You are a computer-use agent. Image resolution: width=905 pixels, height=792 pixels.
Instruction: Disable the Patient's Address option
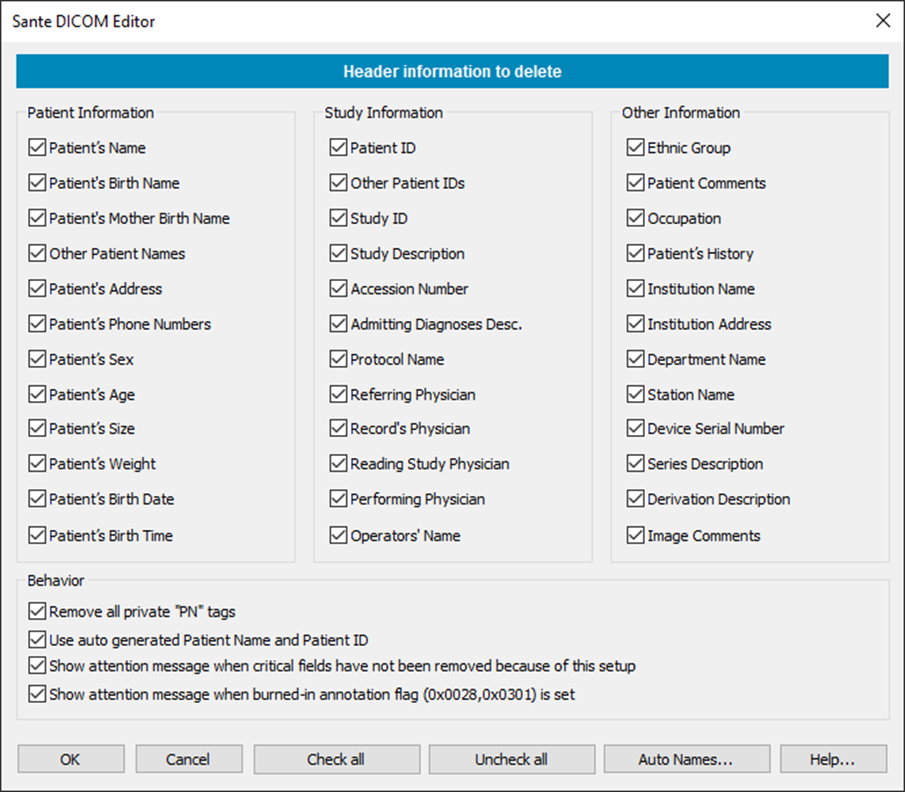(x=38, y=289)
